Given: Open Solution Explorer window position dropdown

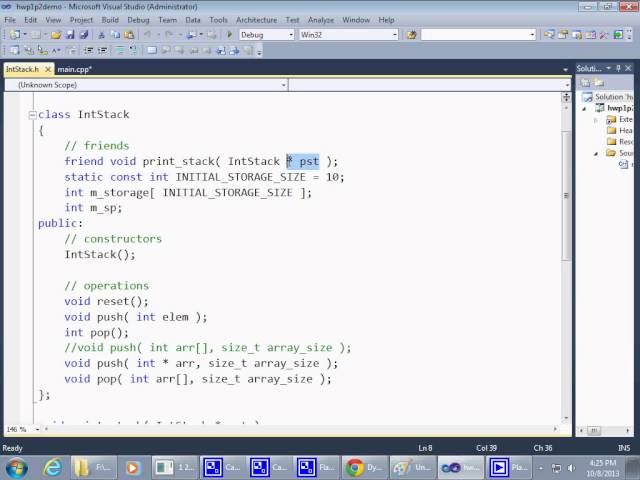Looking at the screenshot, I should (609, 68).
